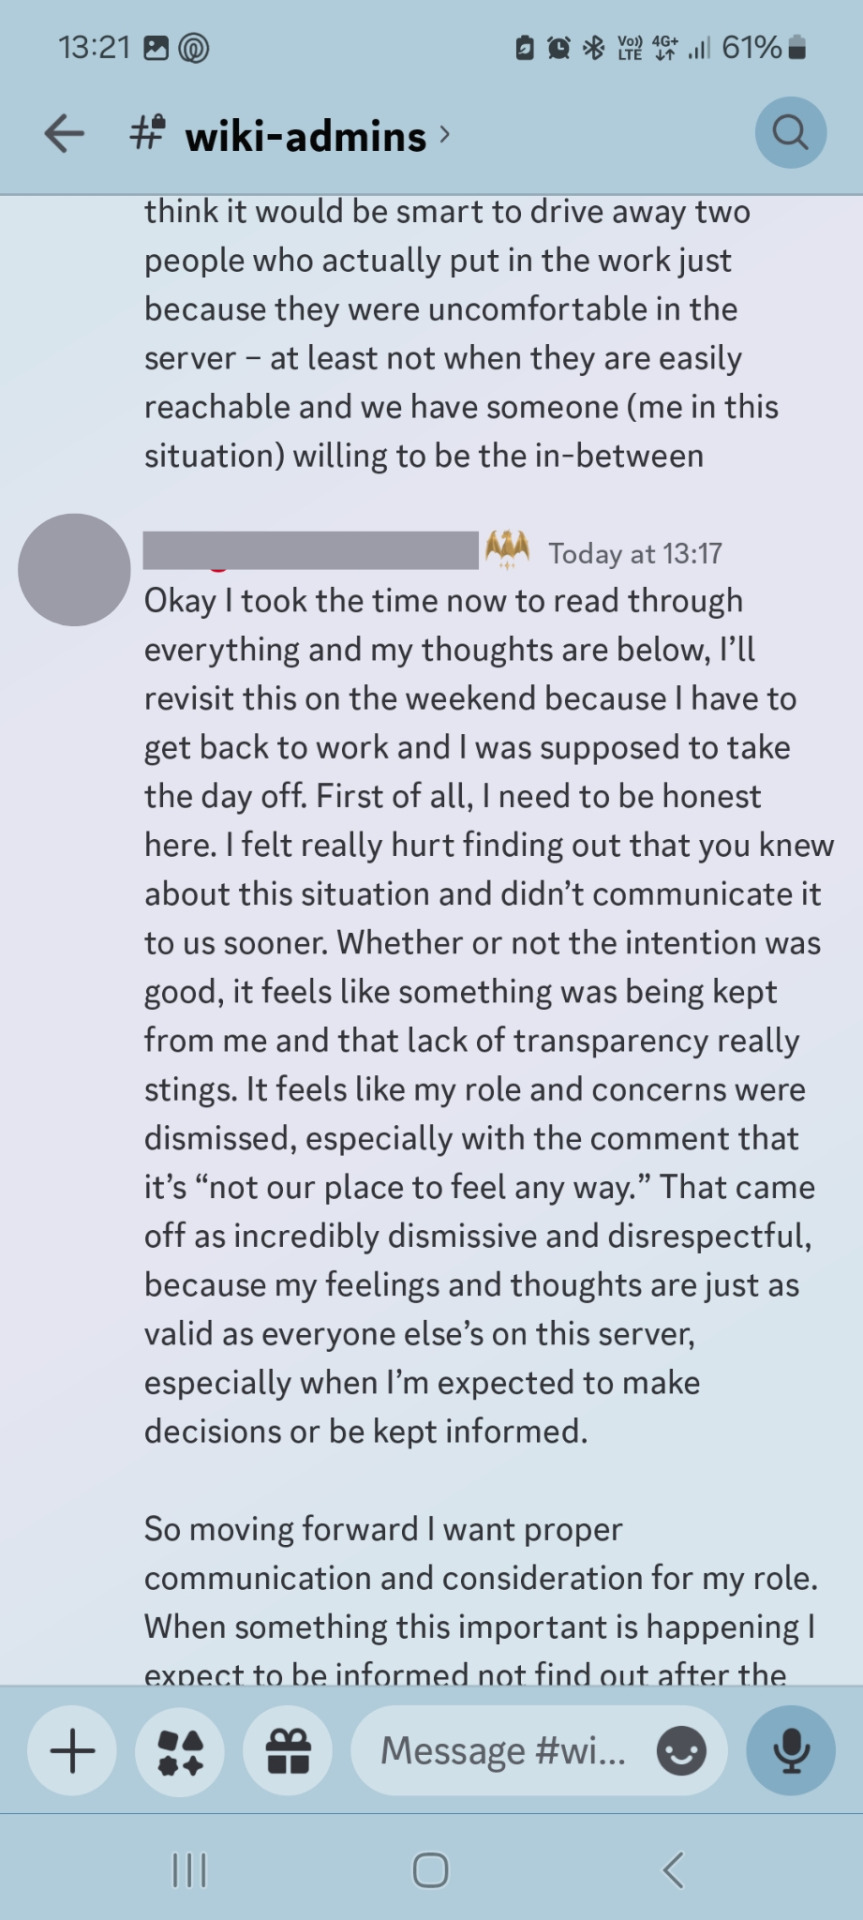Expand wiki-admins channel details chevron
The height and width of the screenshot is (1920, 863).
(445, 134)
